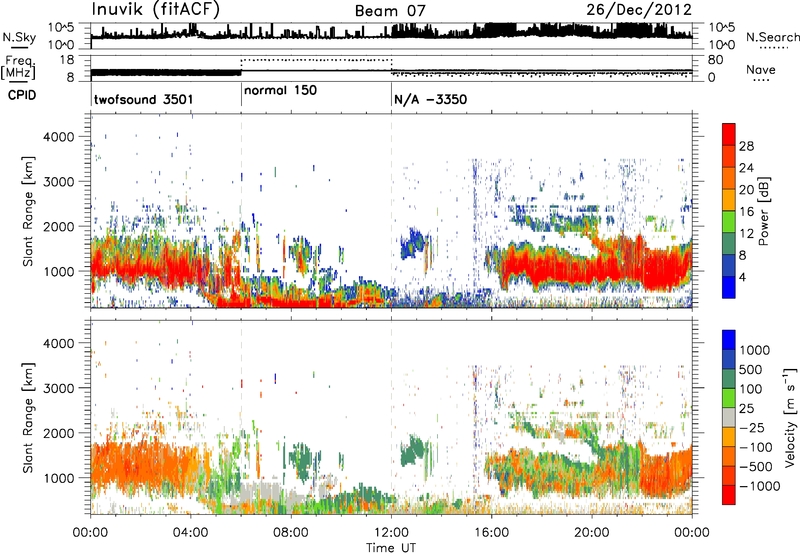Click the 'Velocity [m s-1]' colorbar label
Viewport: 800px width, 554px height.
coord(790,416)
